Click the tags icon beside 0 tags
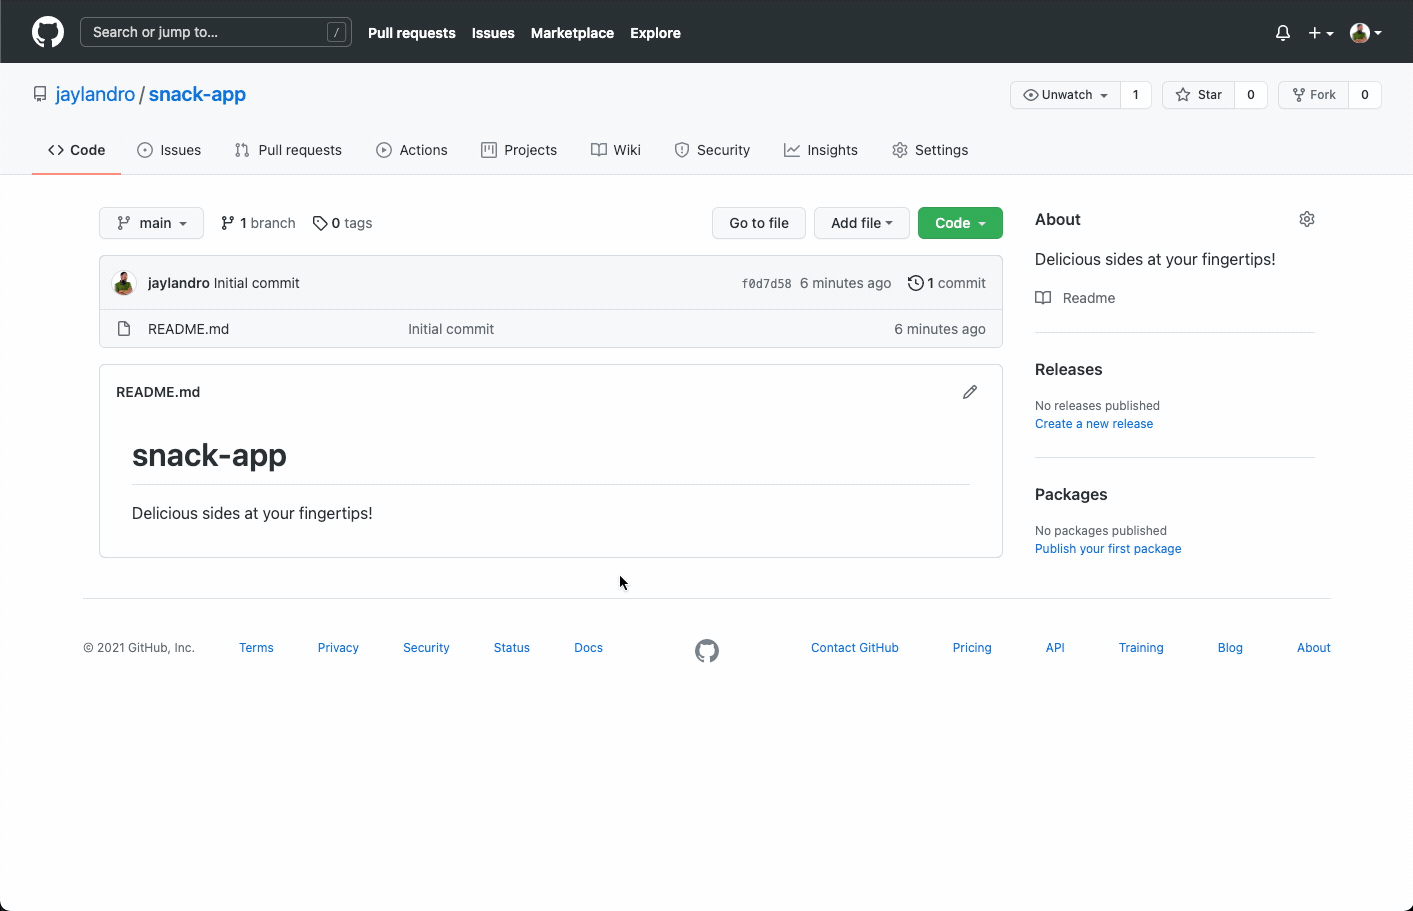This screenshot has height=911, width=1413. [320, 223]
